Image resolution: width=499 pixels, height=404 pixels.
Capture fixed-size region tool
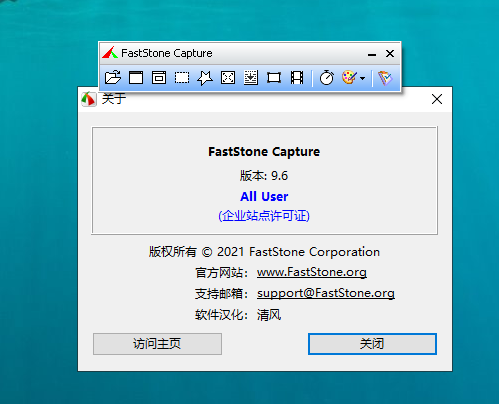274,78
